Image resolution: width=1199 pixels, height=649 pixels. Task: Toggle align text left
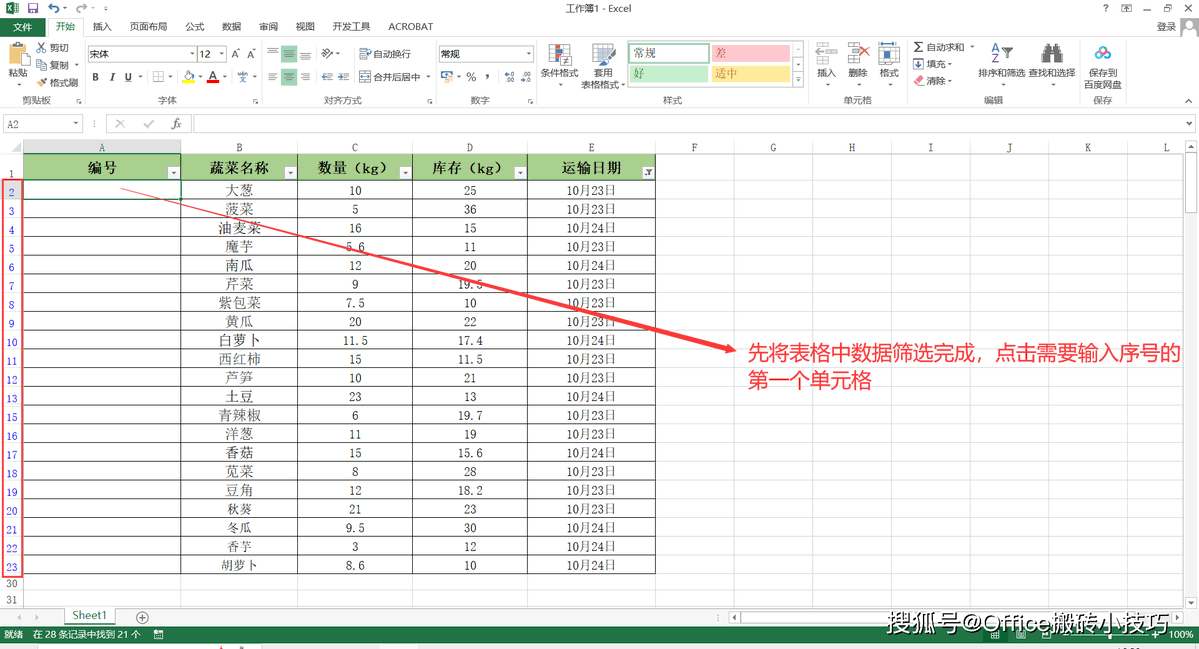point(273,76)
